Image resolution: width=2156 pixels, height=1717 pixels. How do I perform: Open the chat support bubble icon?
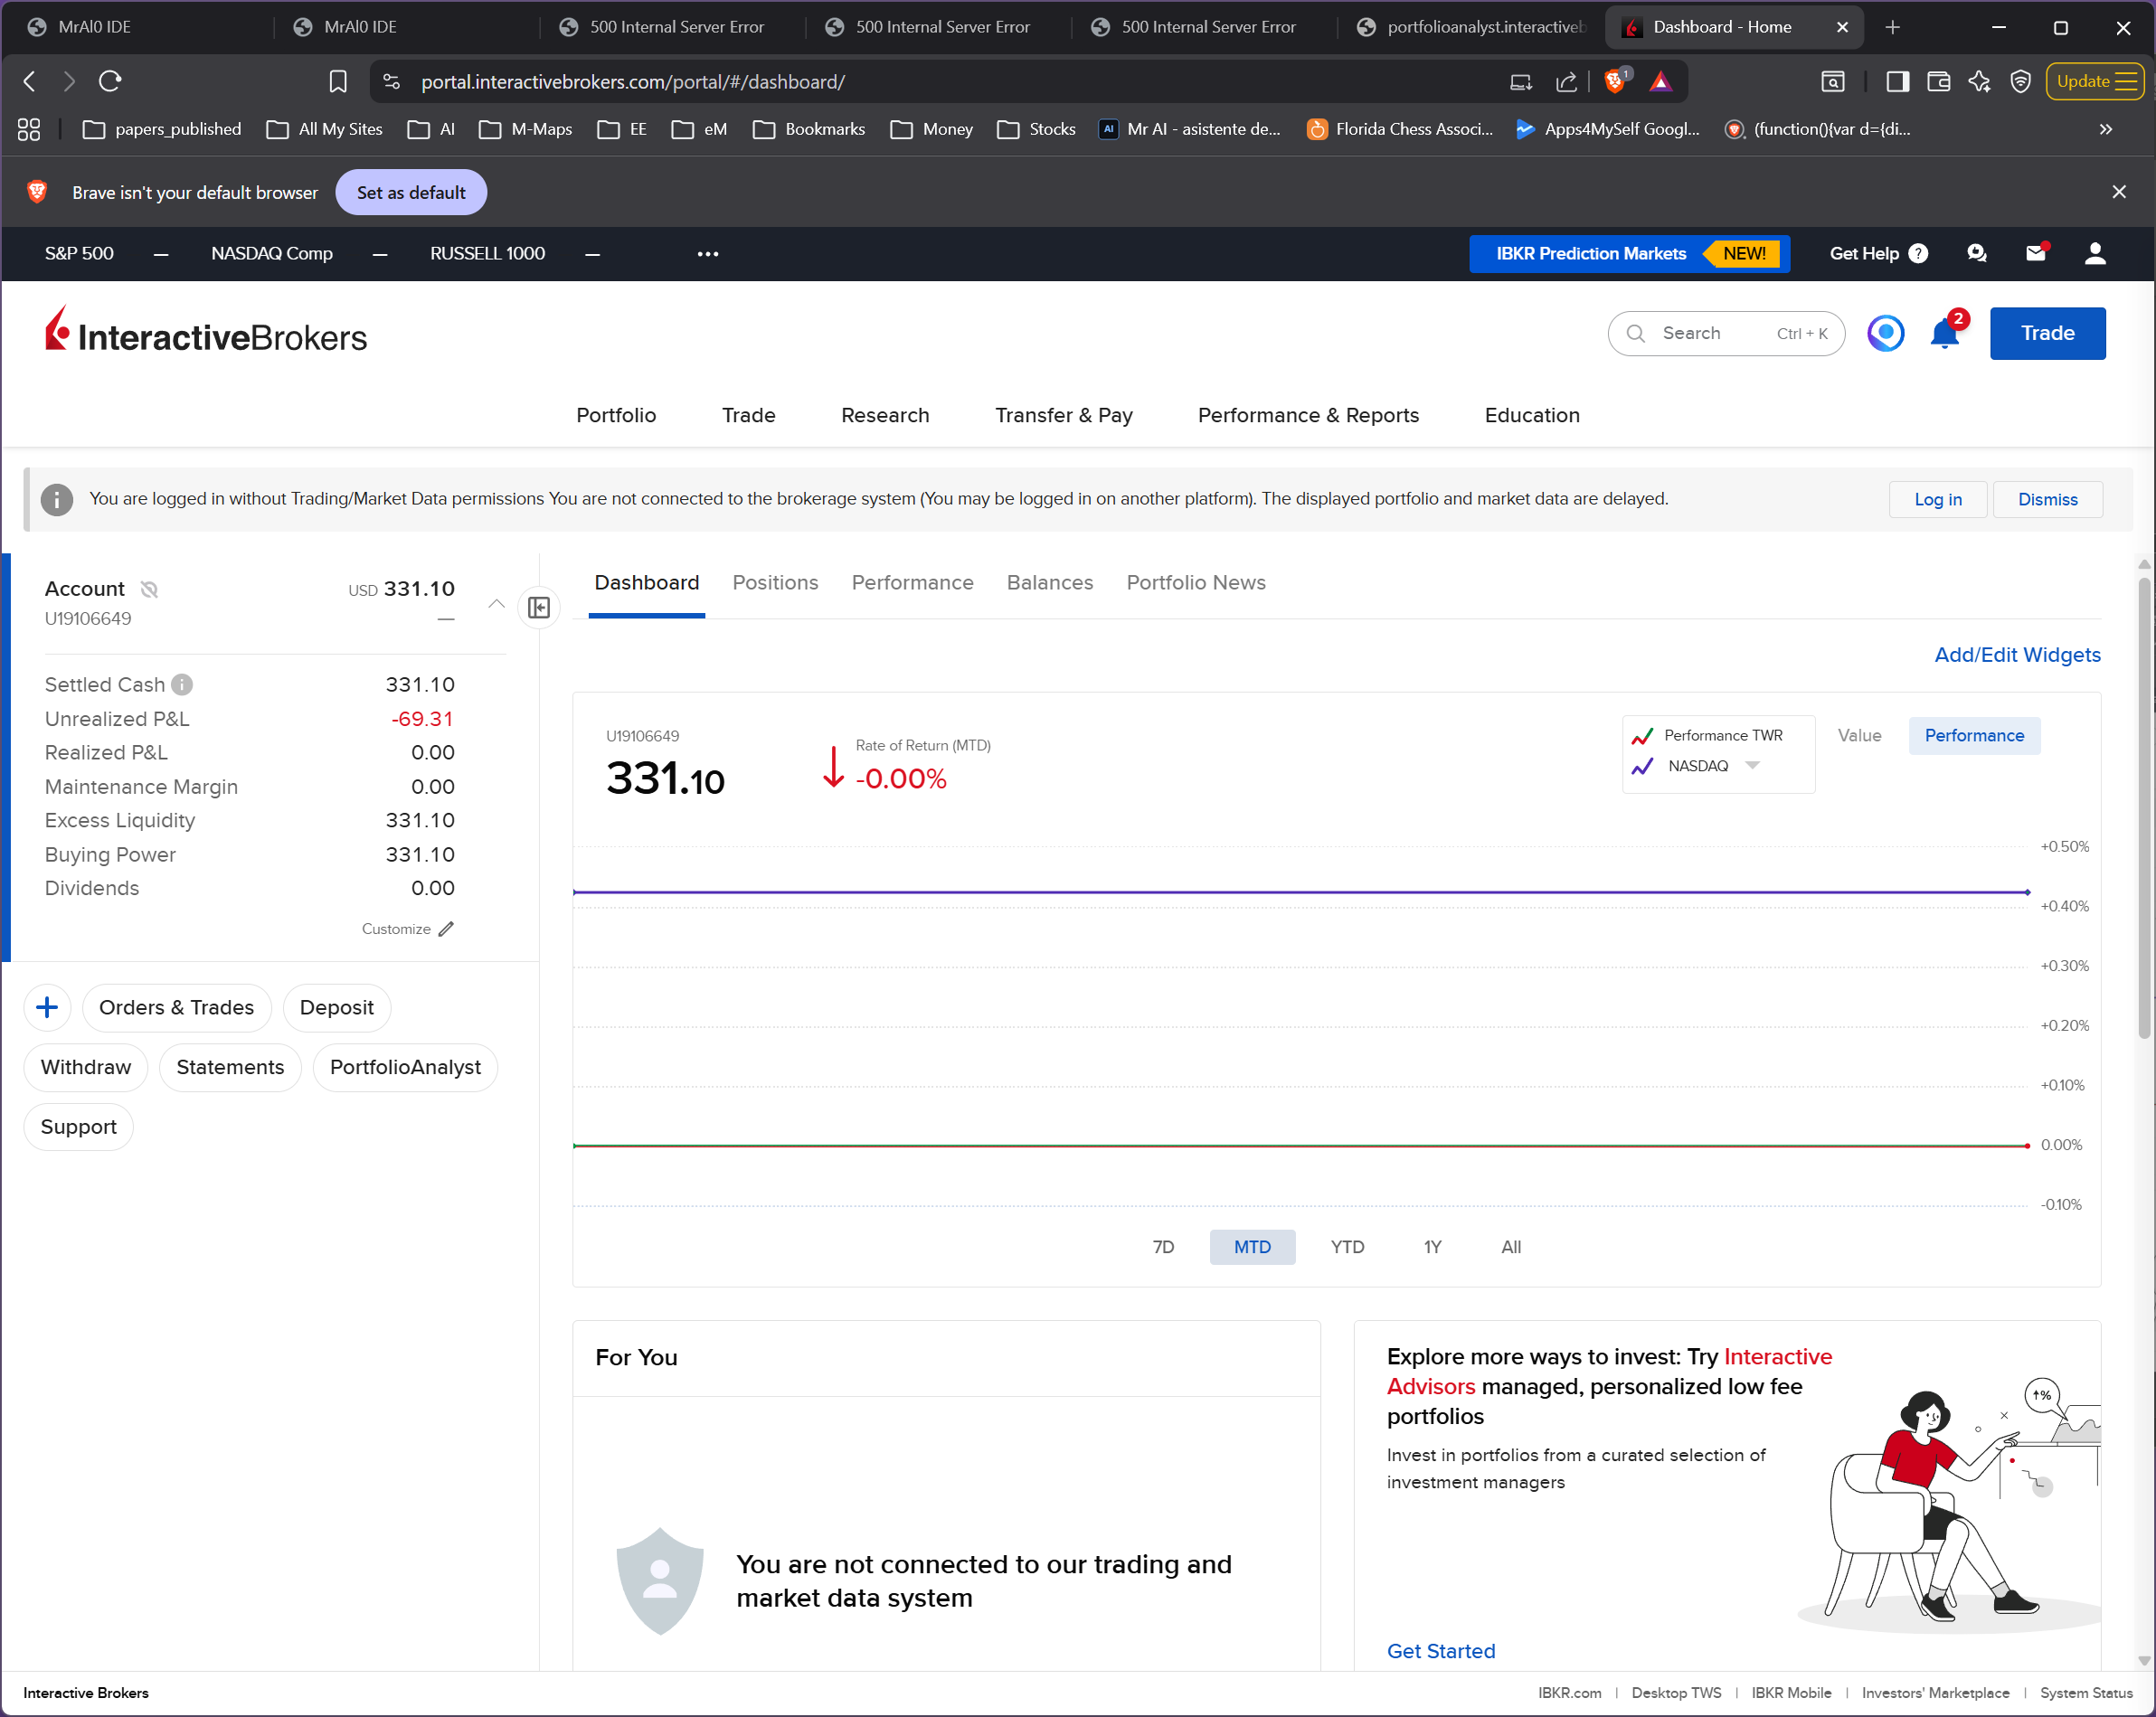1976,253
